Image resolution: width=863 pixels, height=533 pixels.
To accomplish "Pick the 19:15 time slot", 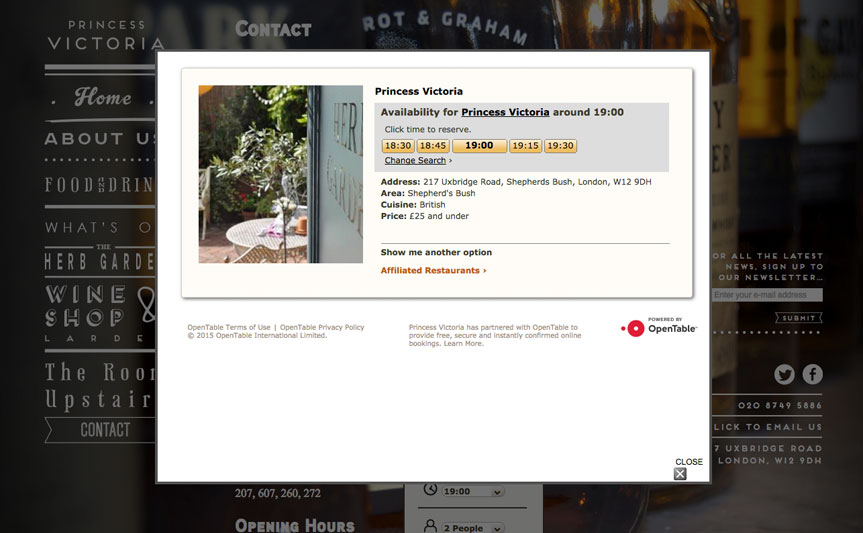I will (526, 146).
